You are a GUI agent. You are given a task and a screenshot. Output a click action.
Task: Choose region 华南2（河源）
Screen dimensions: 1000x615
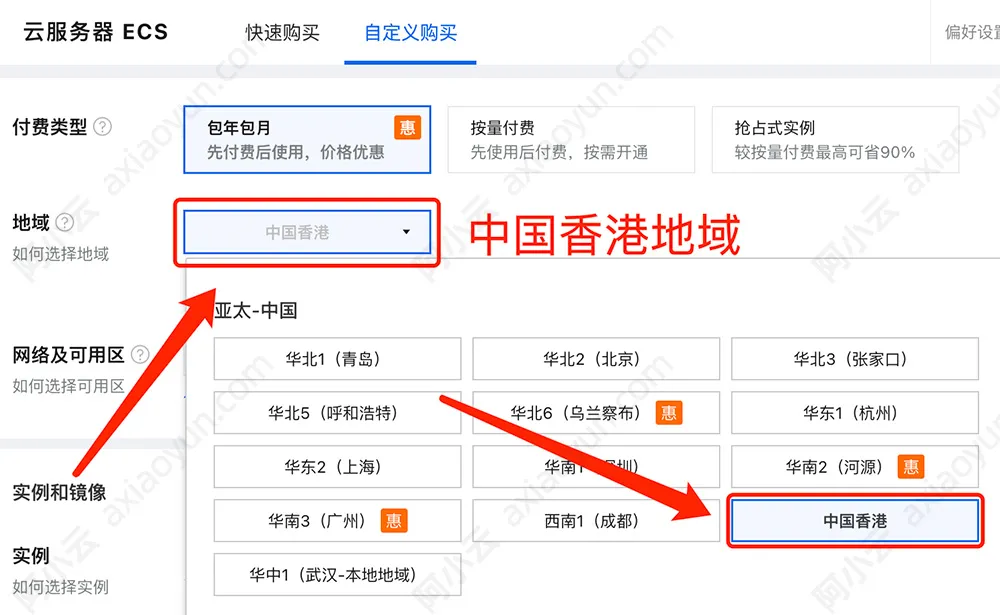[855, 467]
